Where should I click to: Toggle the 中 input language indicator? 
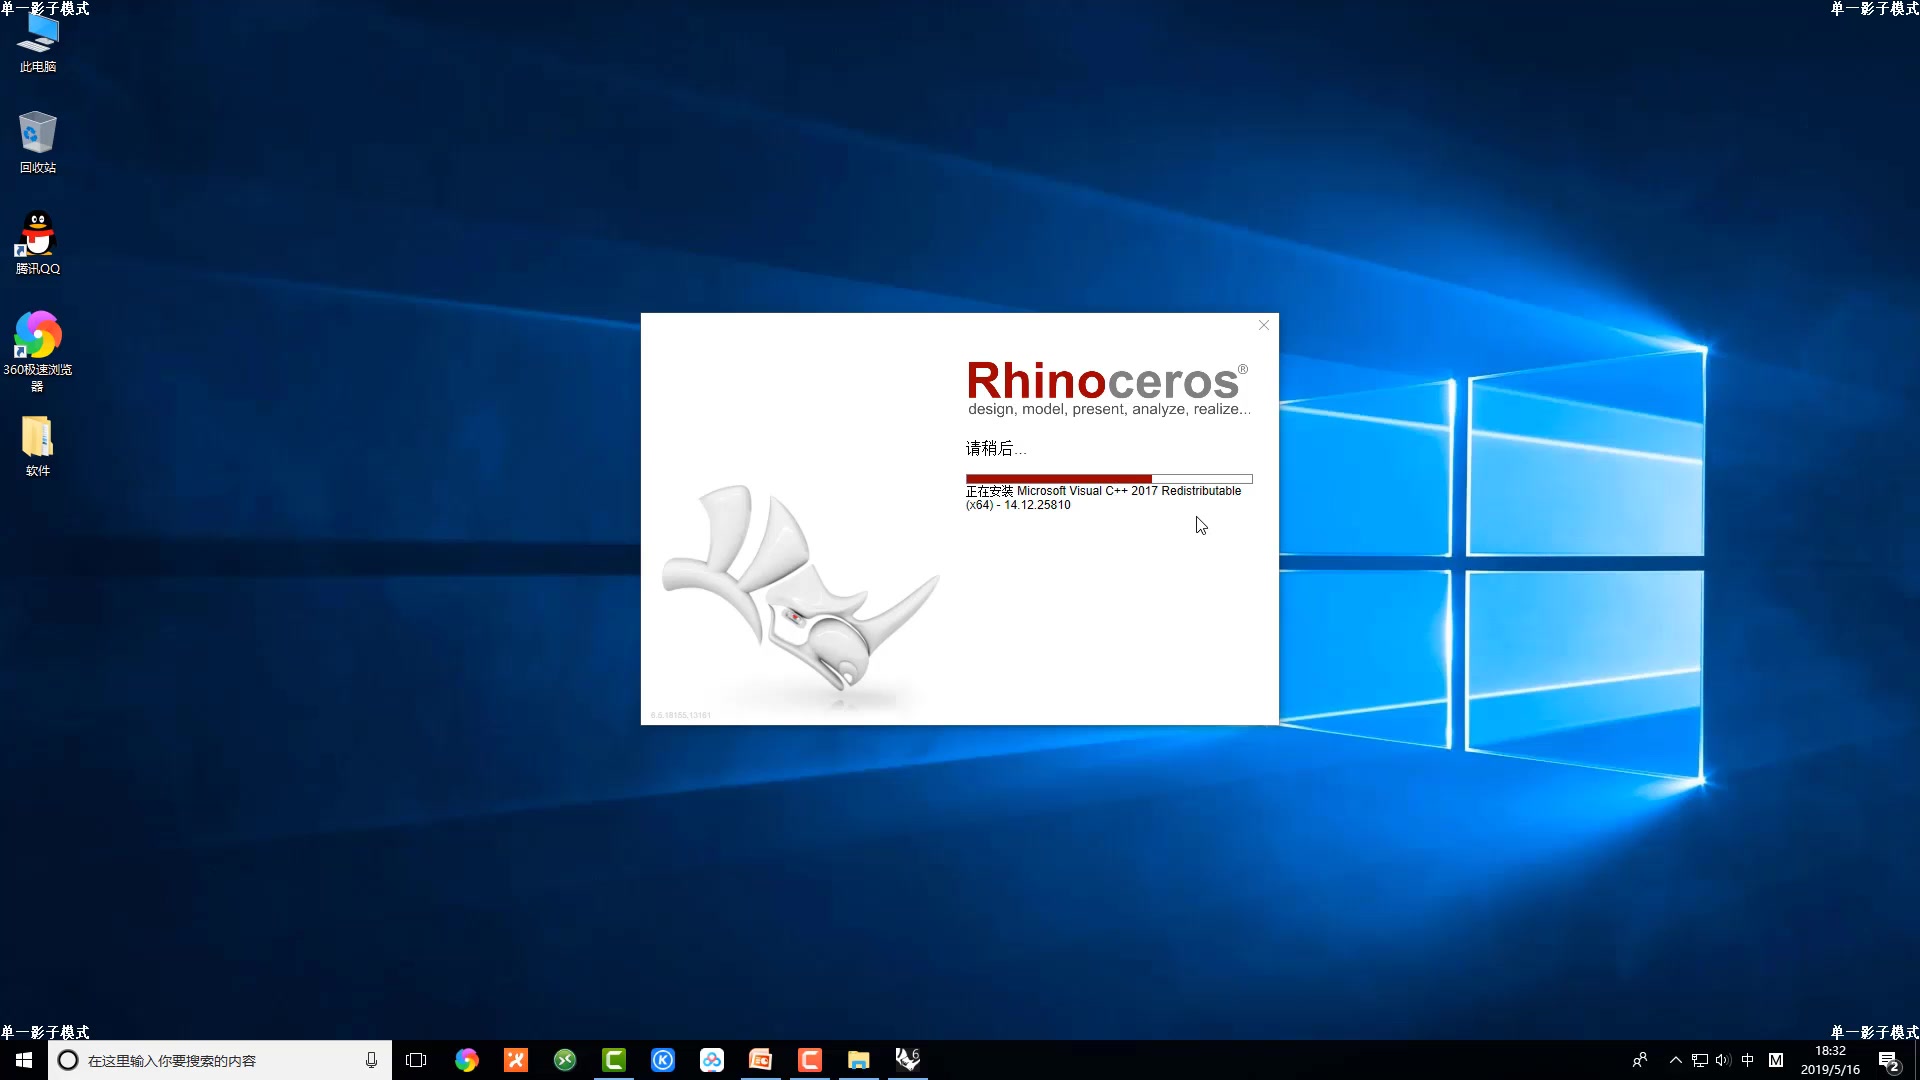coord(1748,1060)
